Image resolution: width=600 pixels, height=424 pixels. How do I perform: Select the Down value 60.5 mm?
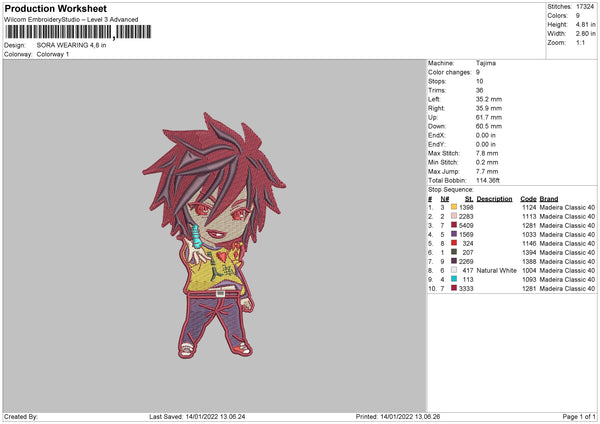(x=489, y=126)
